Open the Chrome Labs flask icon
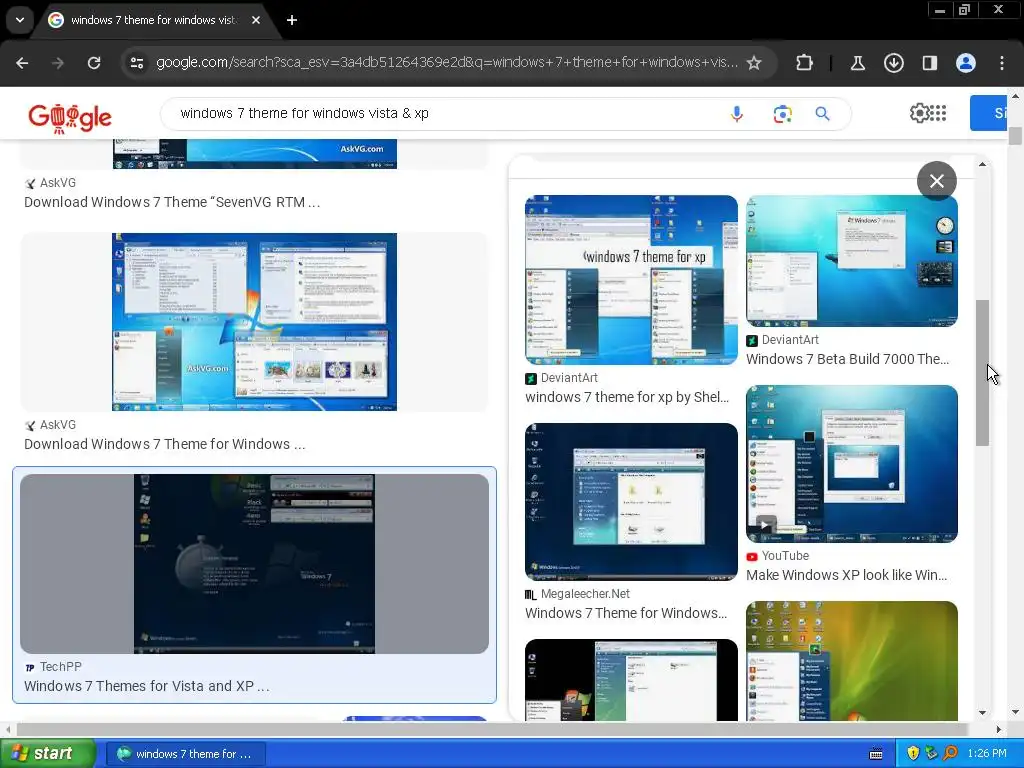 click(x=857, y=63)
